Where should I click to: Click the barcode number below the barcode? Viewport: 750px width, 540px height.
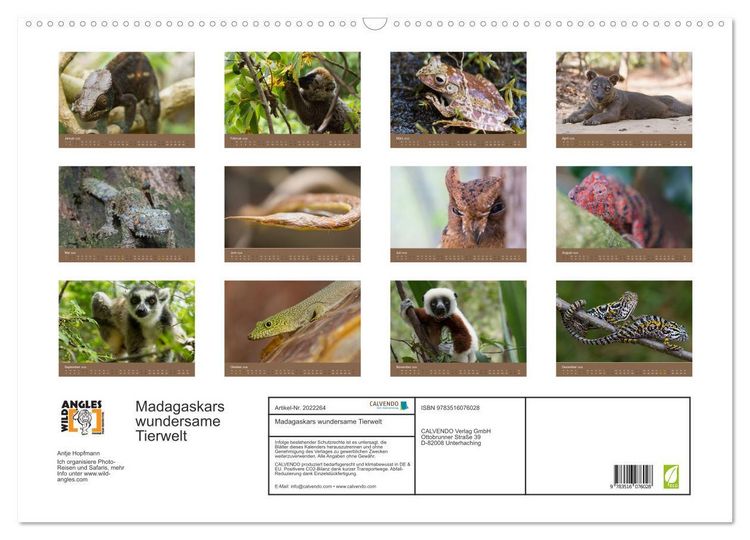point(630,486)
